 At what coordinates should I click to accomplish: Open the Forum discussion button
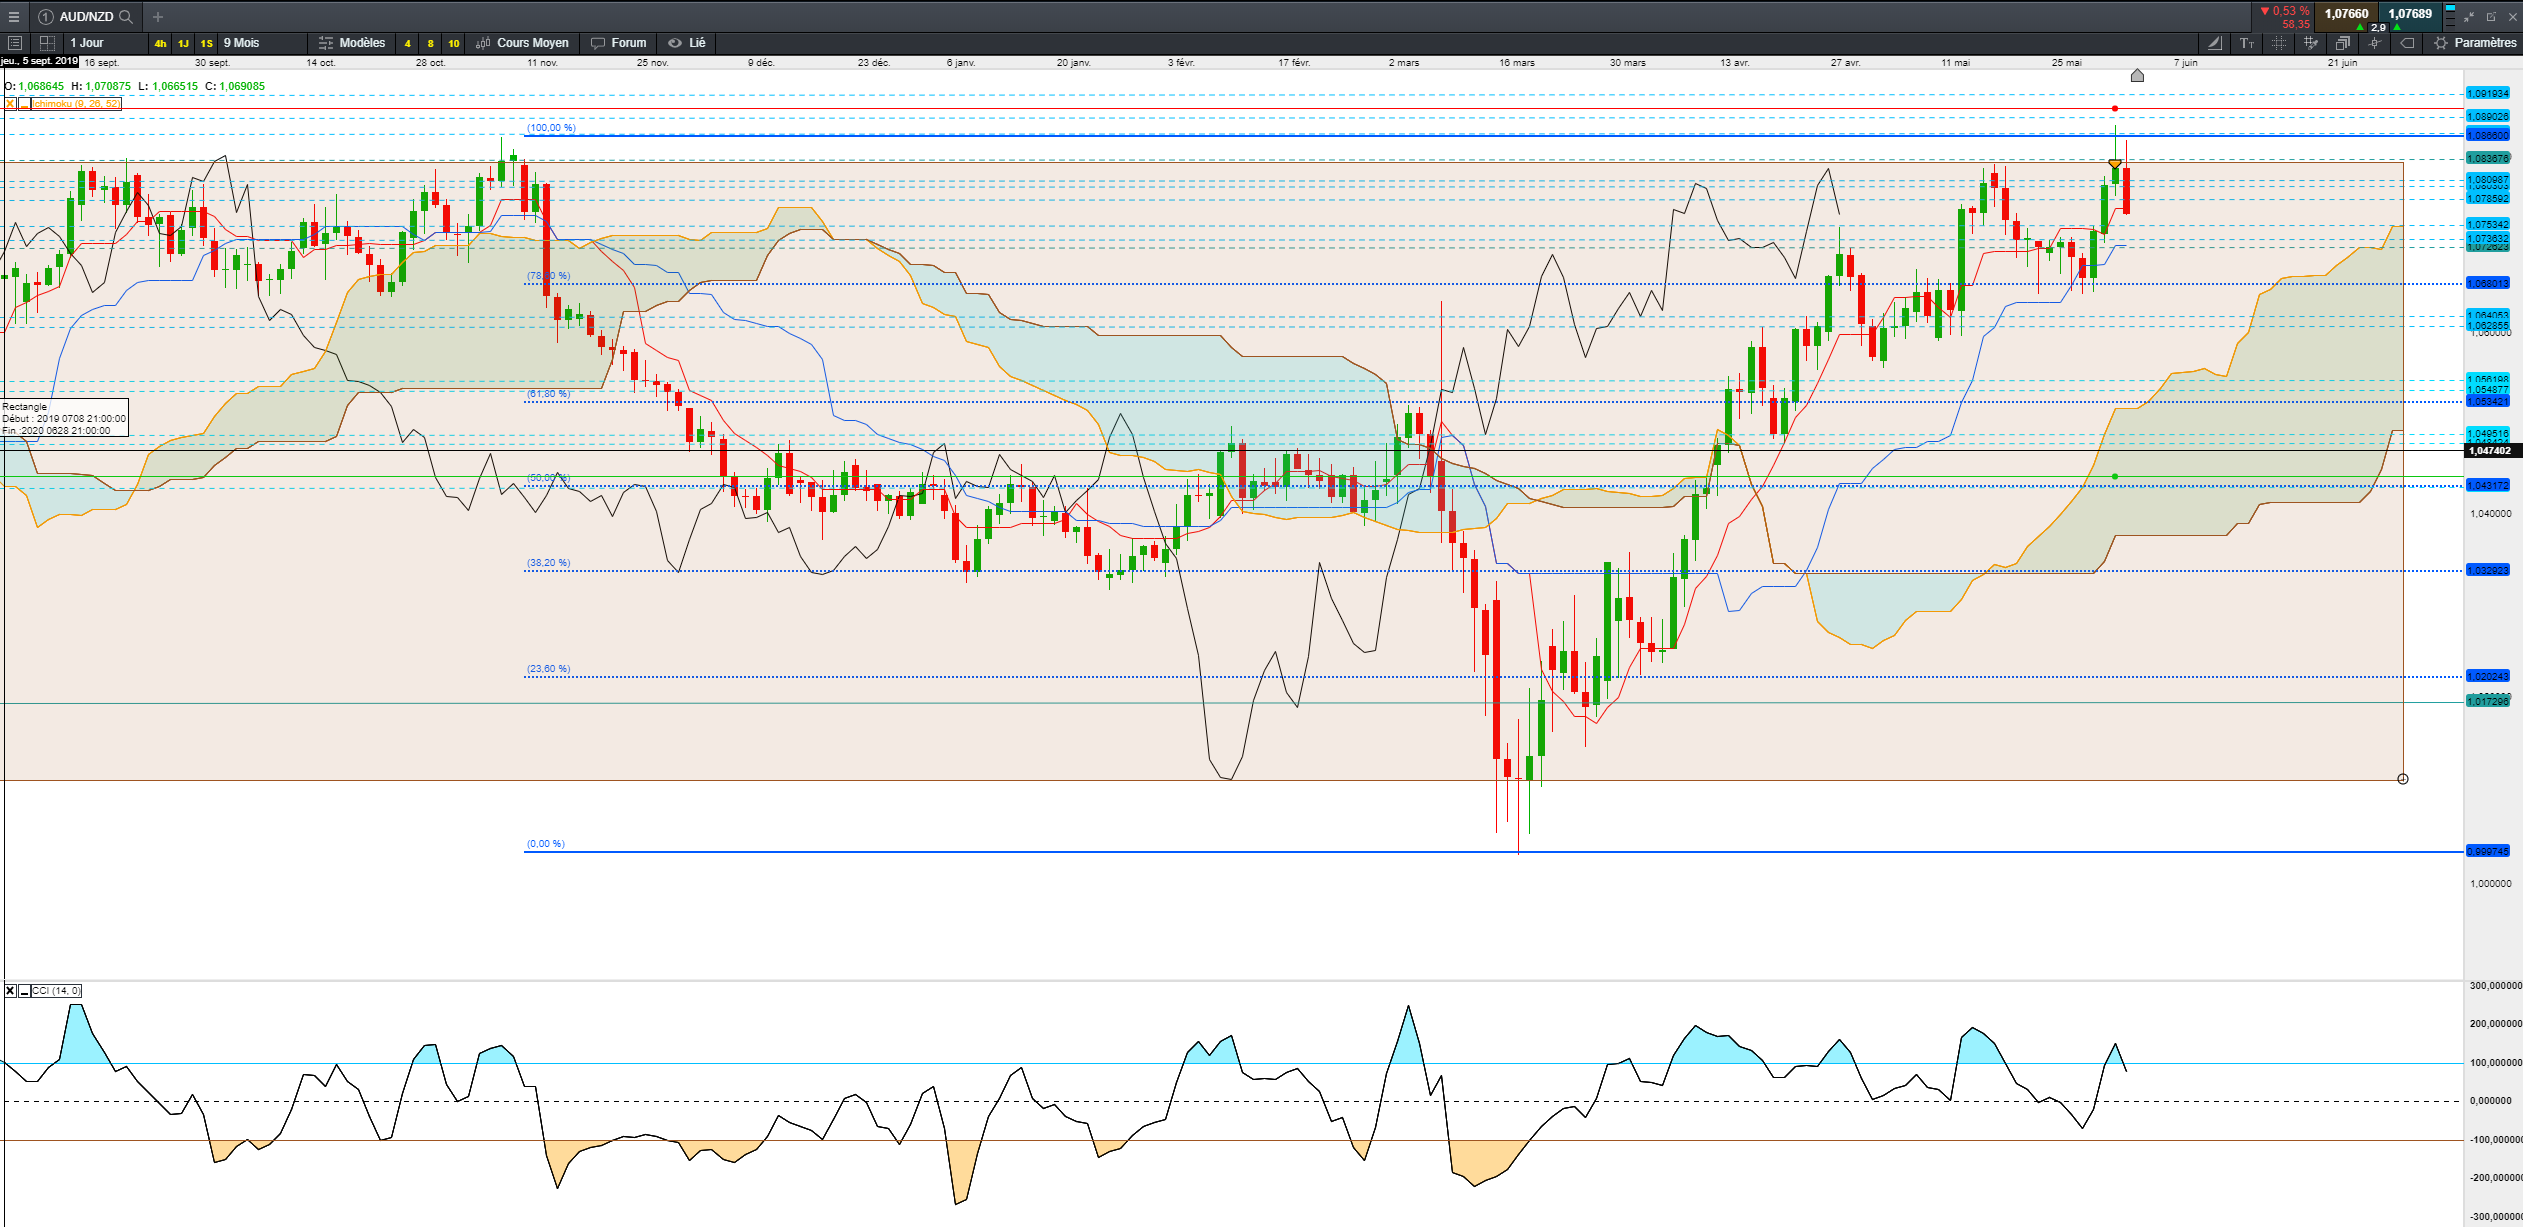[619, 43]
